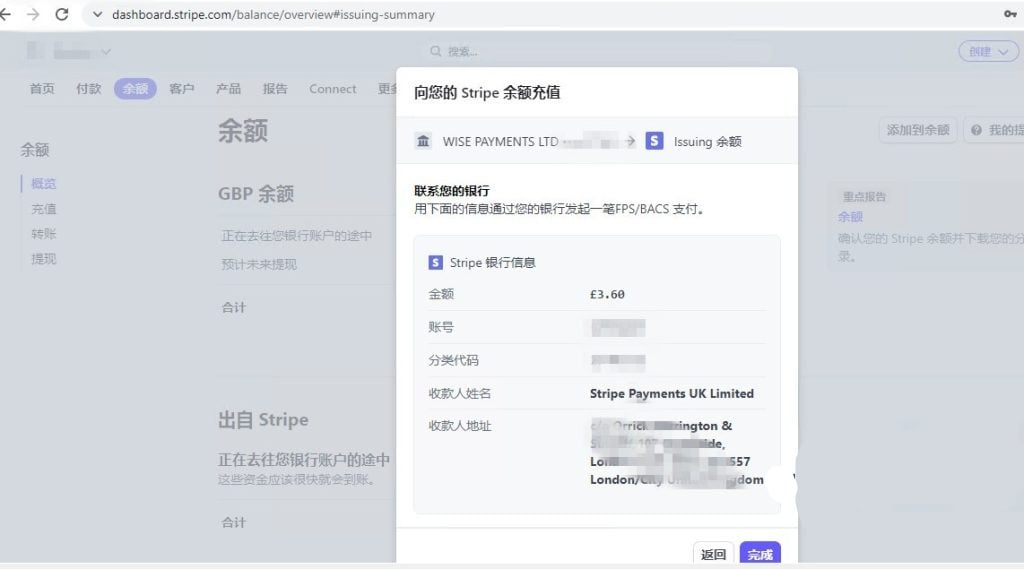1024x569 pixels.
Task: Click the Stripe S icon beside 银行信息
Action: (x=436, y=263)
